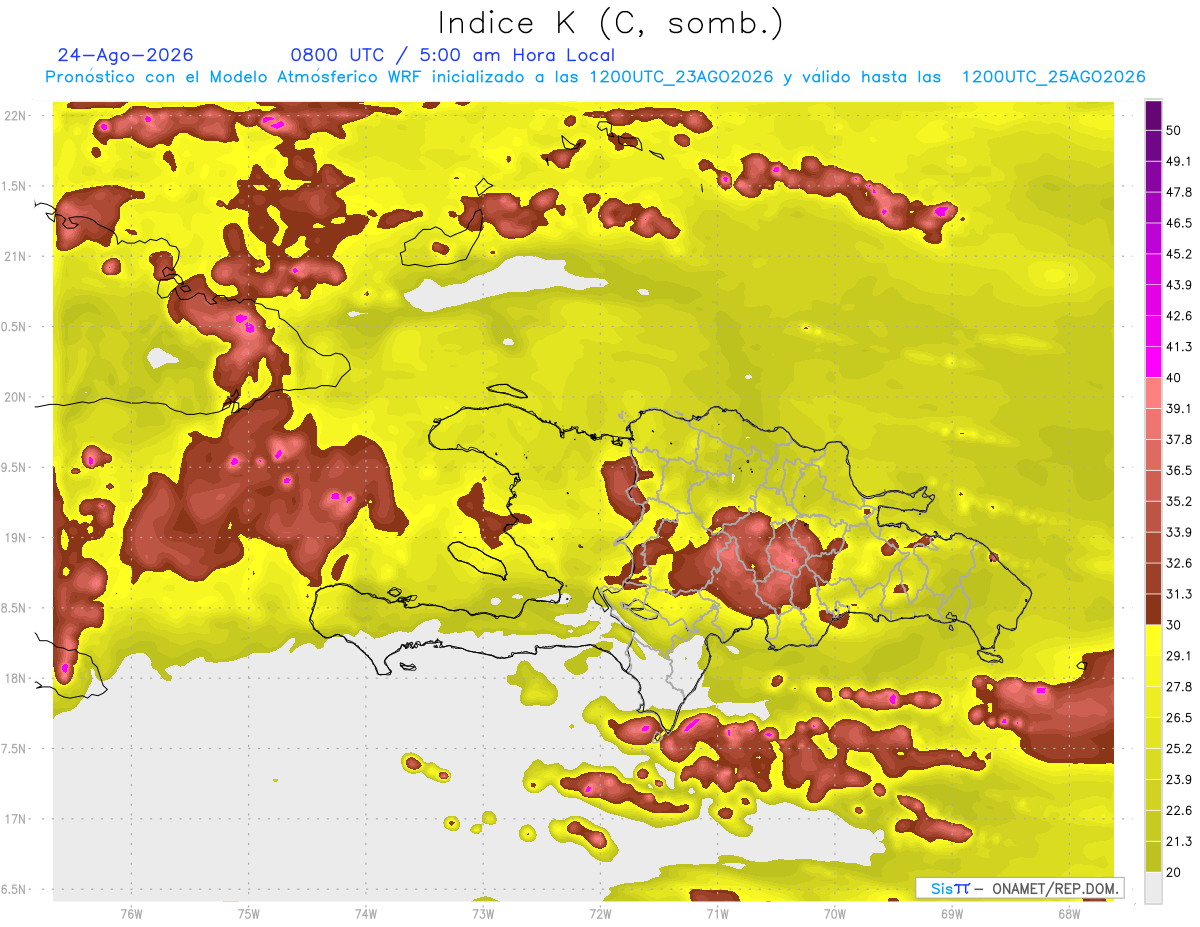Click the colorbar value label 31.3

click(x=1179, y=594)
